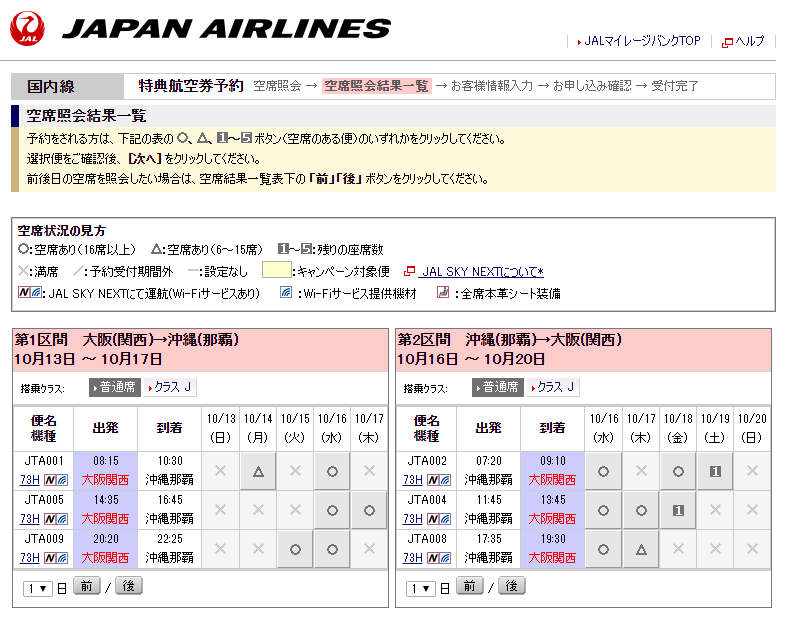Click the 08:15 大阪関西 departure cell

pos(106,471)
